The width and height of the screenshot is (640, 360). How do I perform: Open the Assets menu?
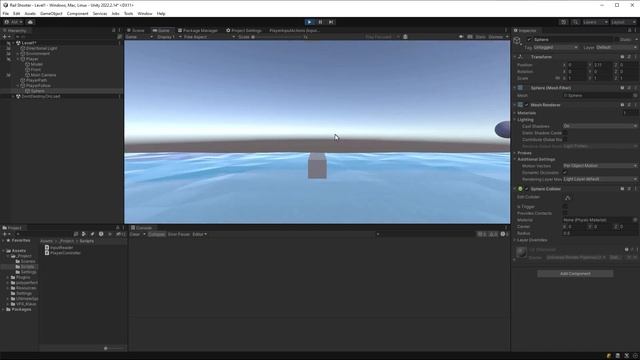(30, 13)
